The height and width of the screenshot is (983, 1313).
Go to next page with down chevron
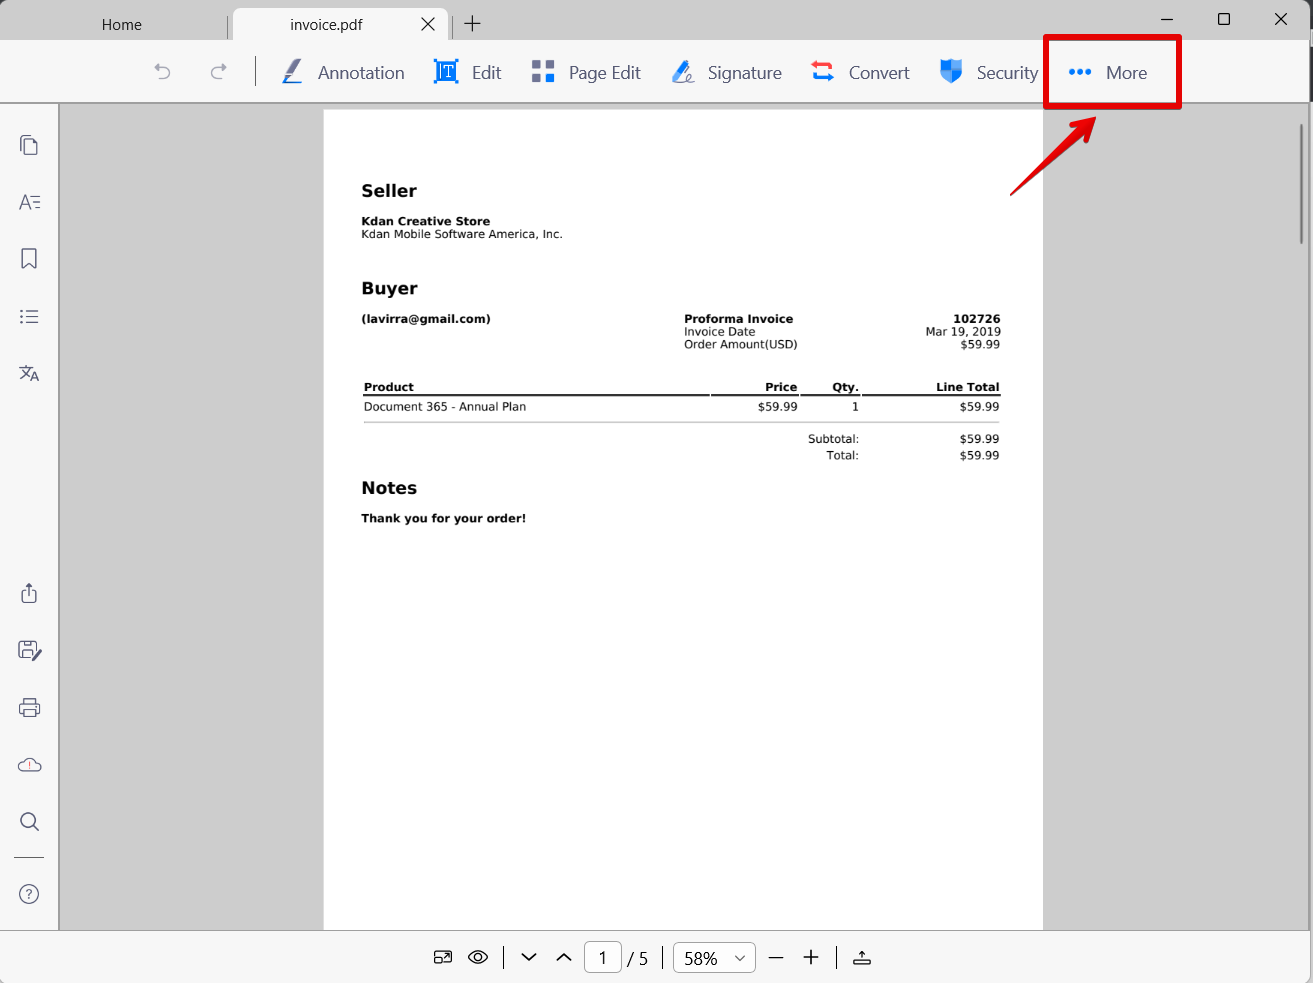tap(529, 957)
